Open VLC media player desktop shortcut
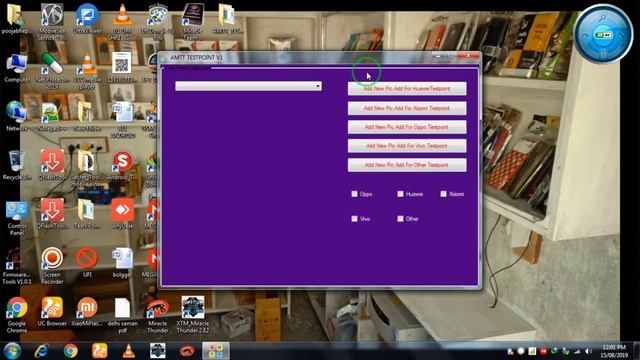The height and width of the screenshot is (360, 640). coord(87,70)
